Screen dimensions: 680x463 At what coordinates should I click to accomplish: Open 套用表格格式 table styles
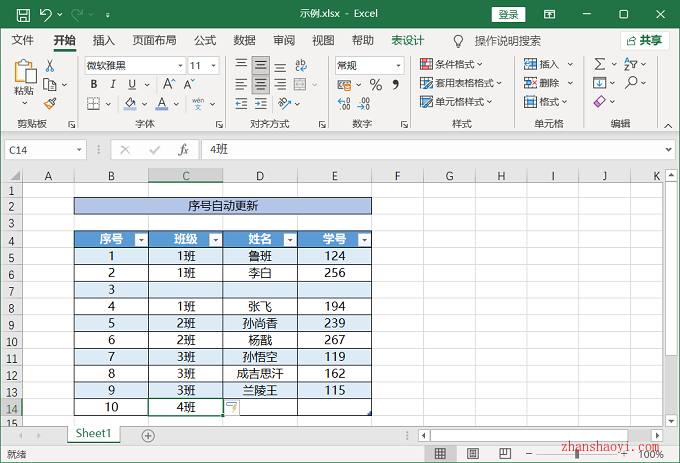click(461, 83)
